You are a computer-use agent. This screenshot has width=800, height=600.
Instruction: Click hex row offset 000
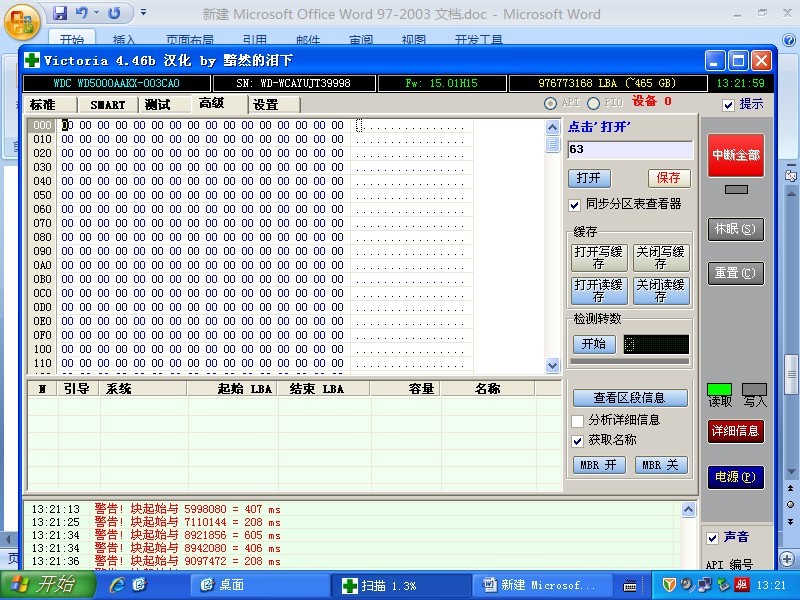coord(42,126)
